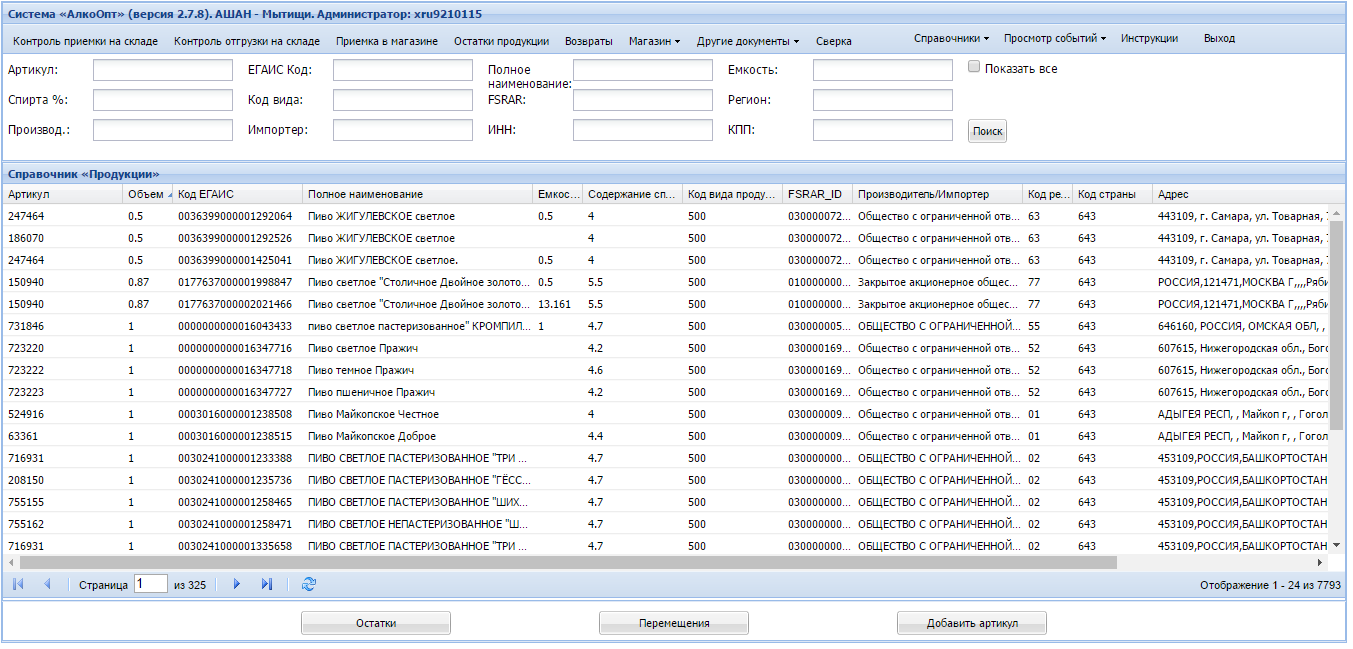This screenshot has width=1353, height=649.
Task: Click the "Артикул" filter input field
Action: [162, 70]
